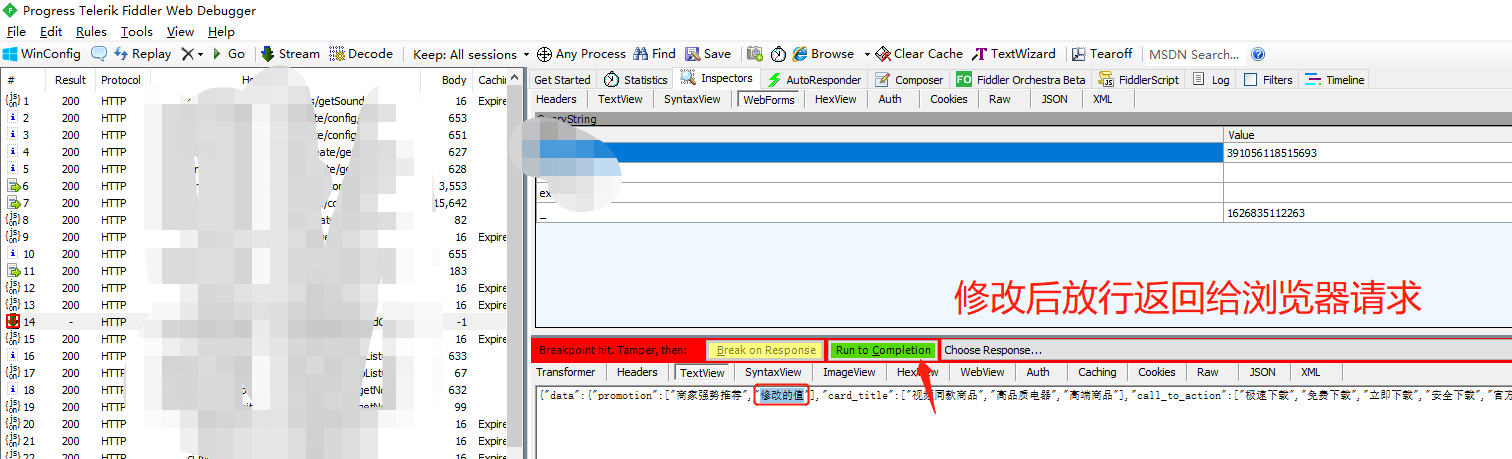Sort sessions by Body column

click(x=454, y=80)
